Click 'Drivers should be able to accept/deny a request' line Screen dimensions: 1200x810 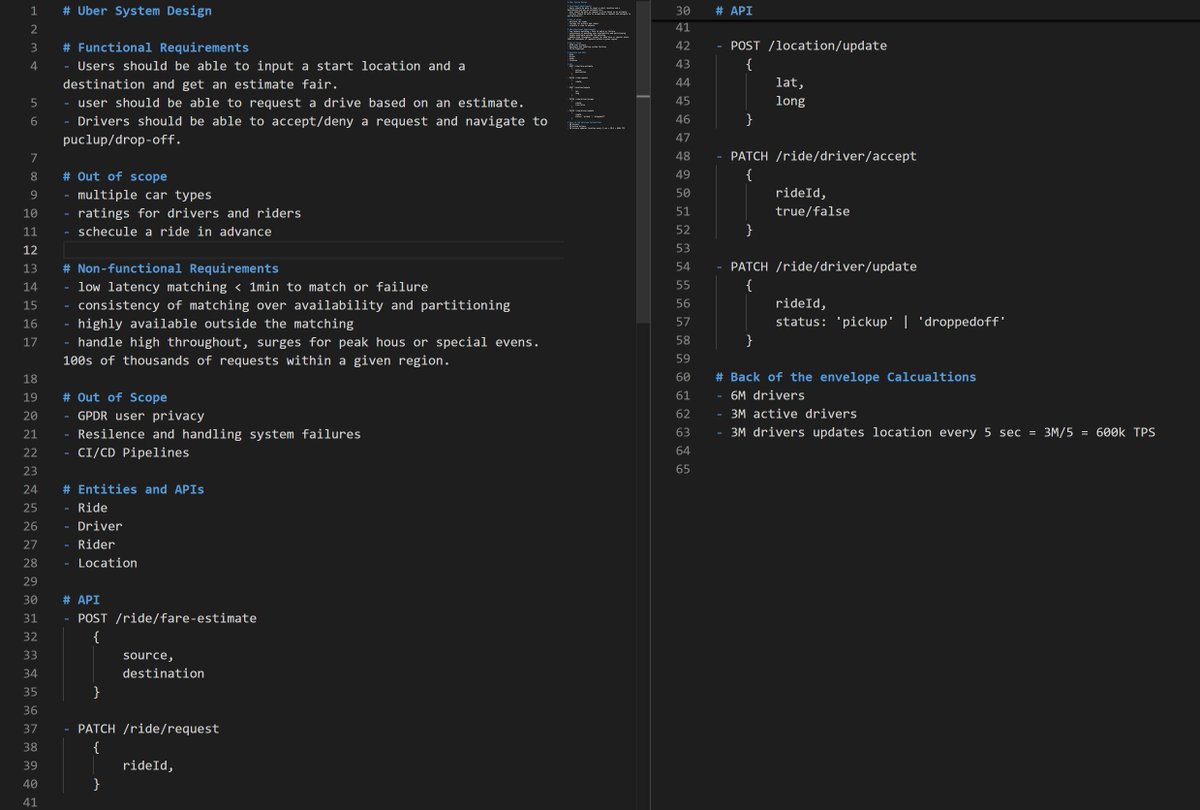tap(305, 121)
